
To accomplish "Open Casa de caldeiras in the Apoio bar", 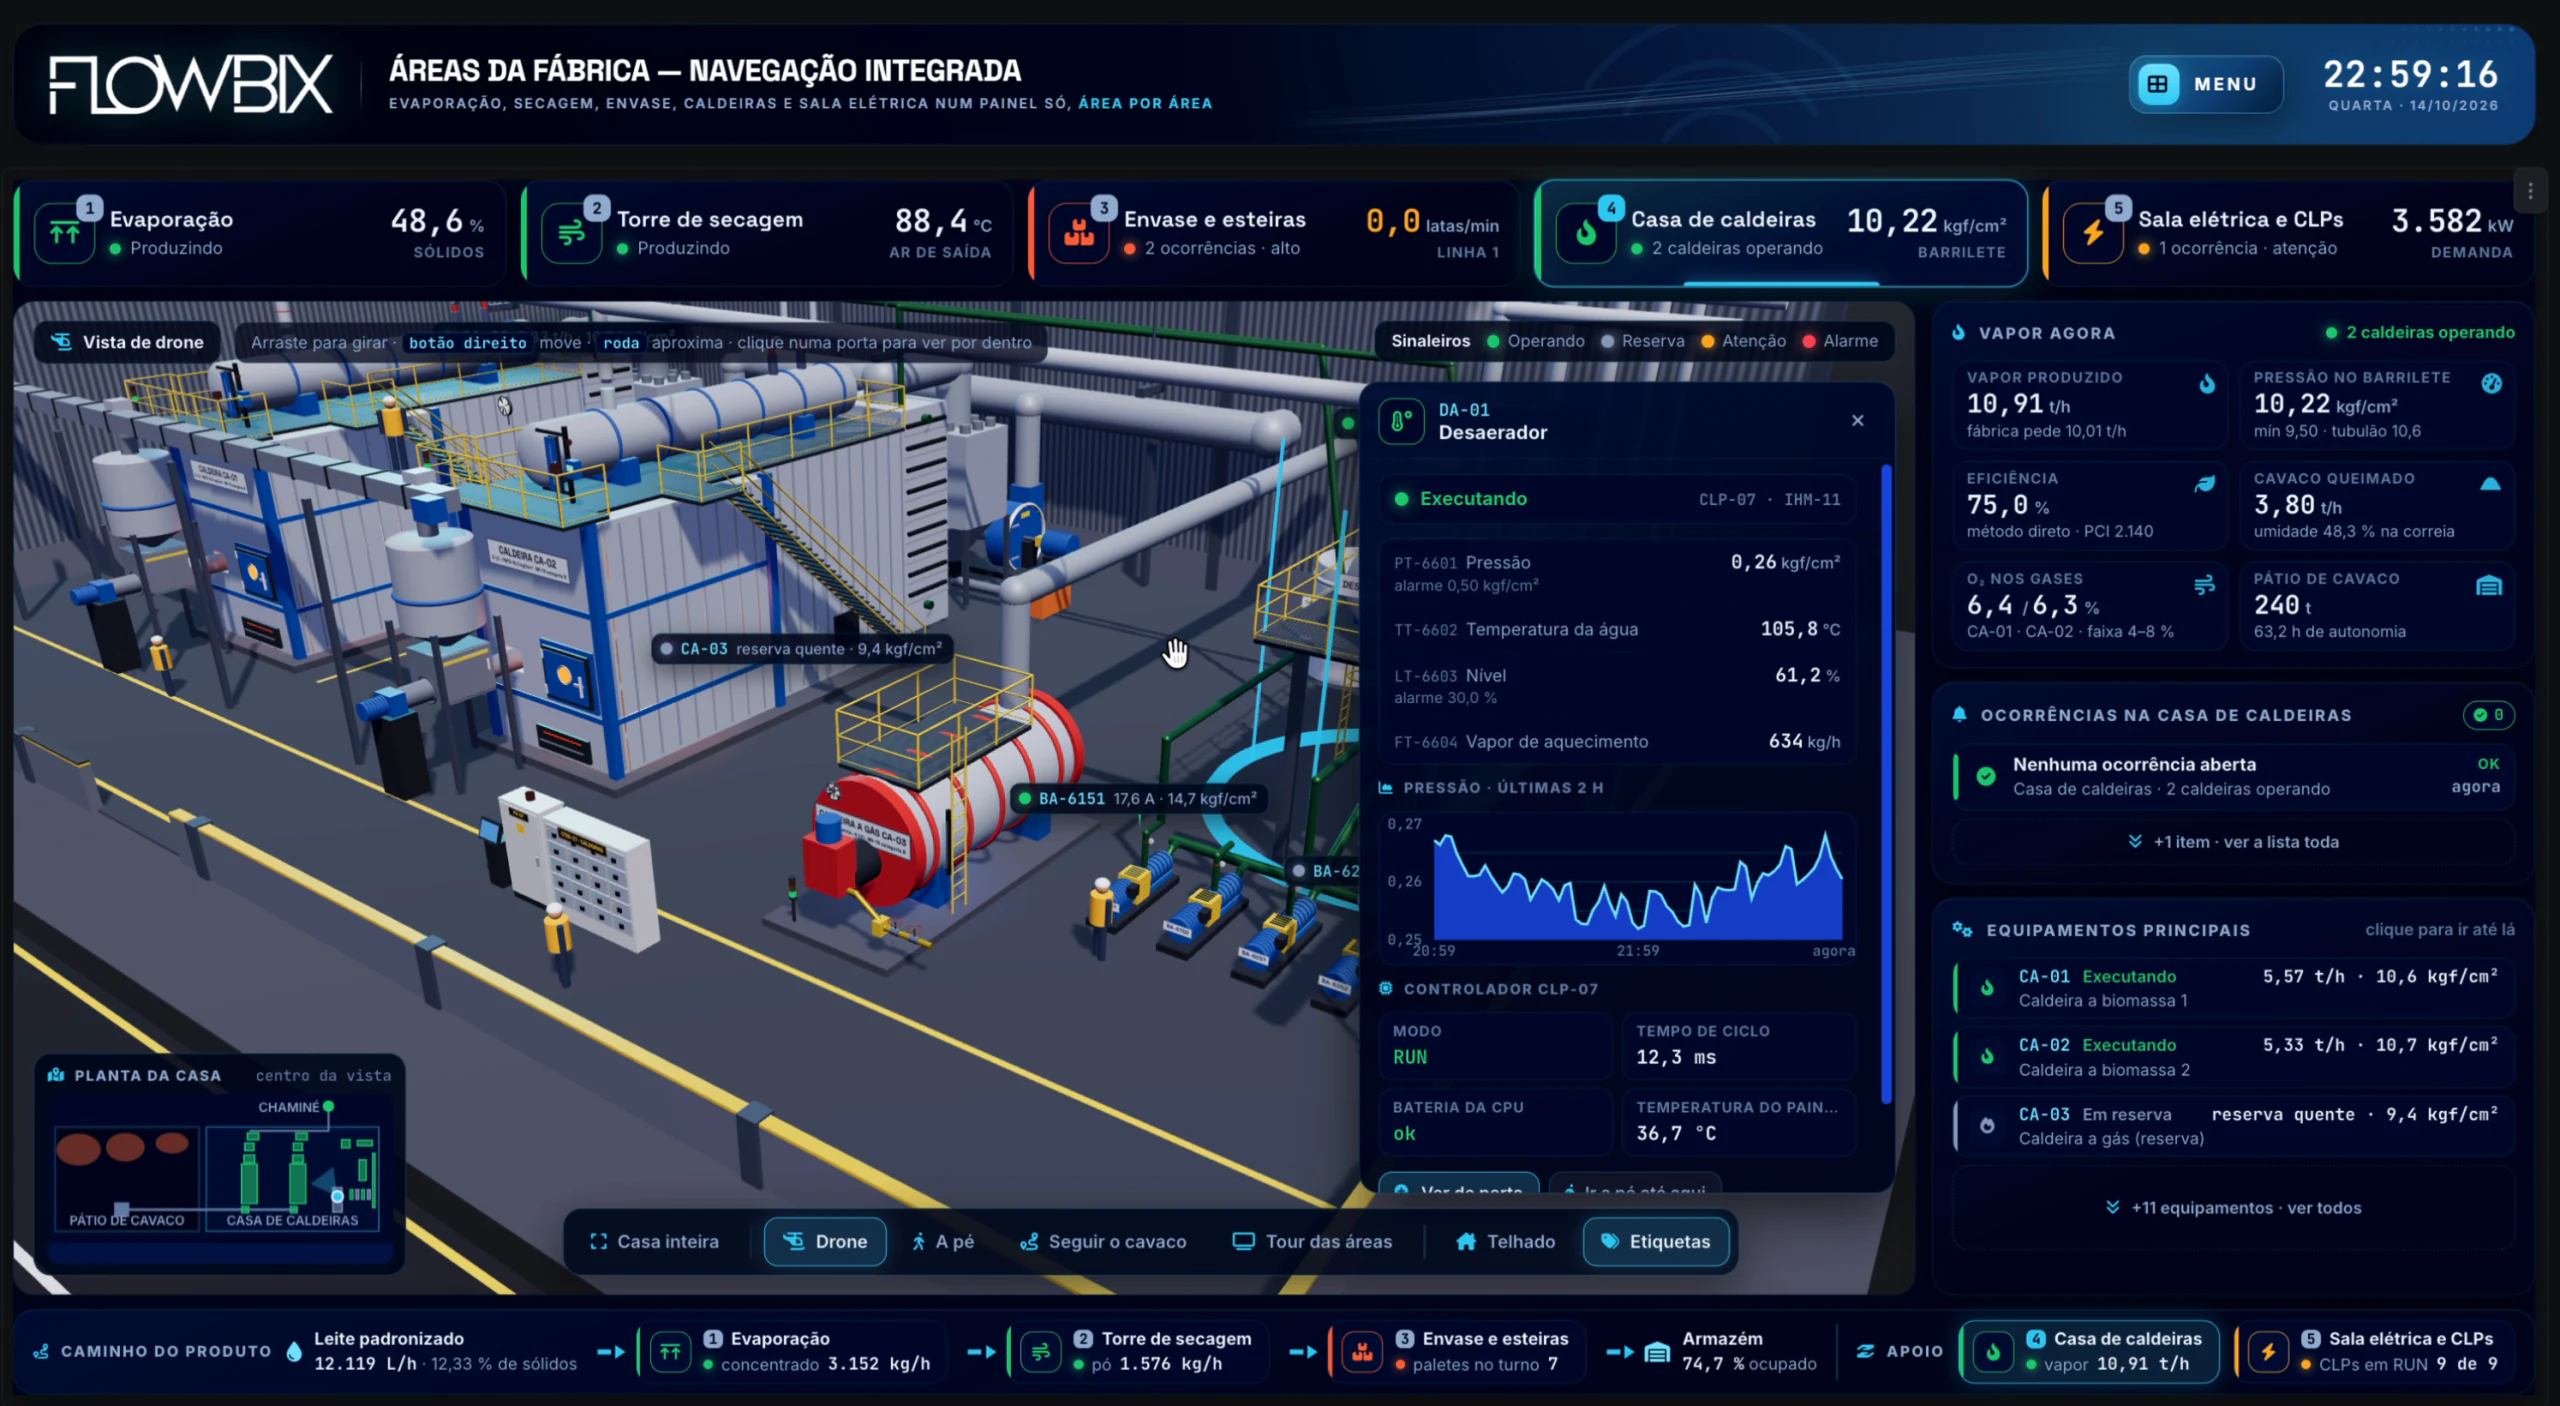I will coord(2090,1351).
